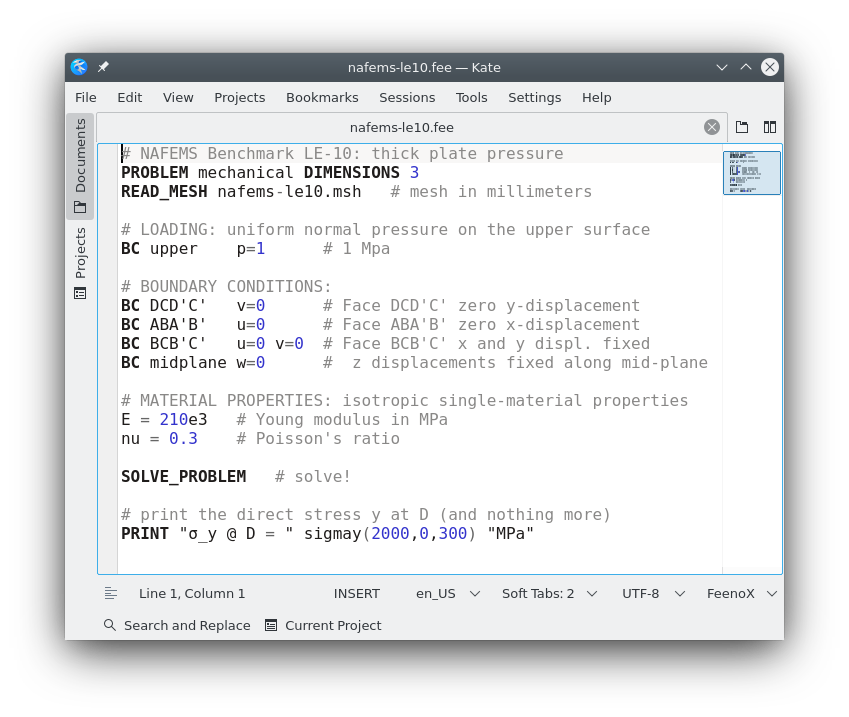Click the nafems-le10.fee document tab

(x=401, y=127)
